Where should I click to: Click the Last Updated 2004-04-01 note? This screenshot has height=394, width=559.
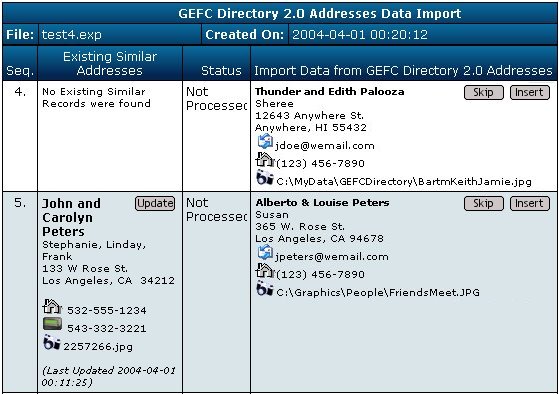[109, 376]
